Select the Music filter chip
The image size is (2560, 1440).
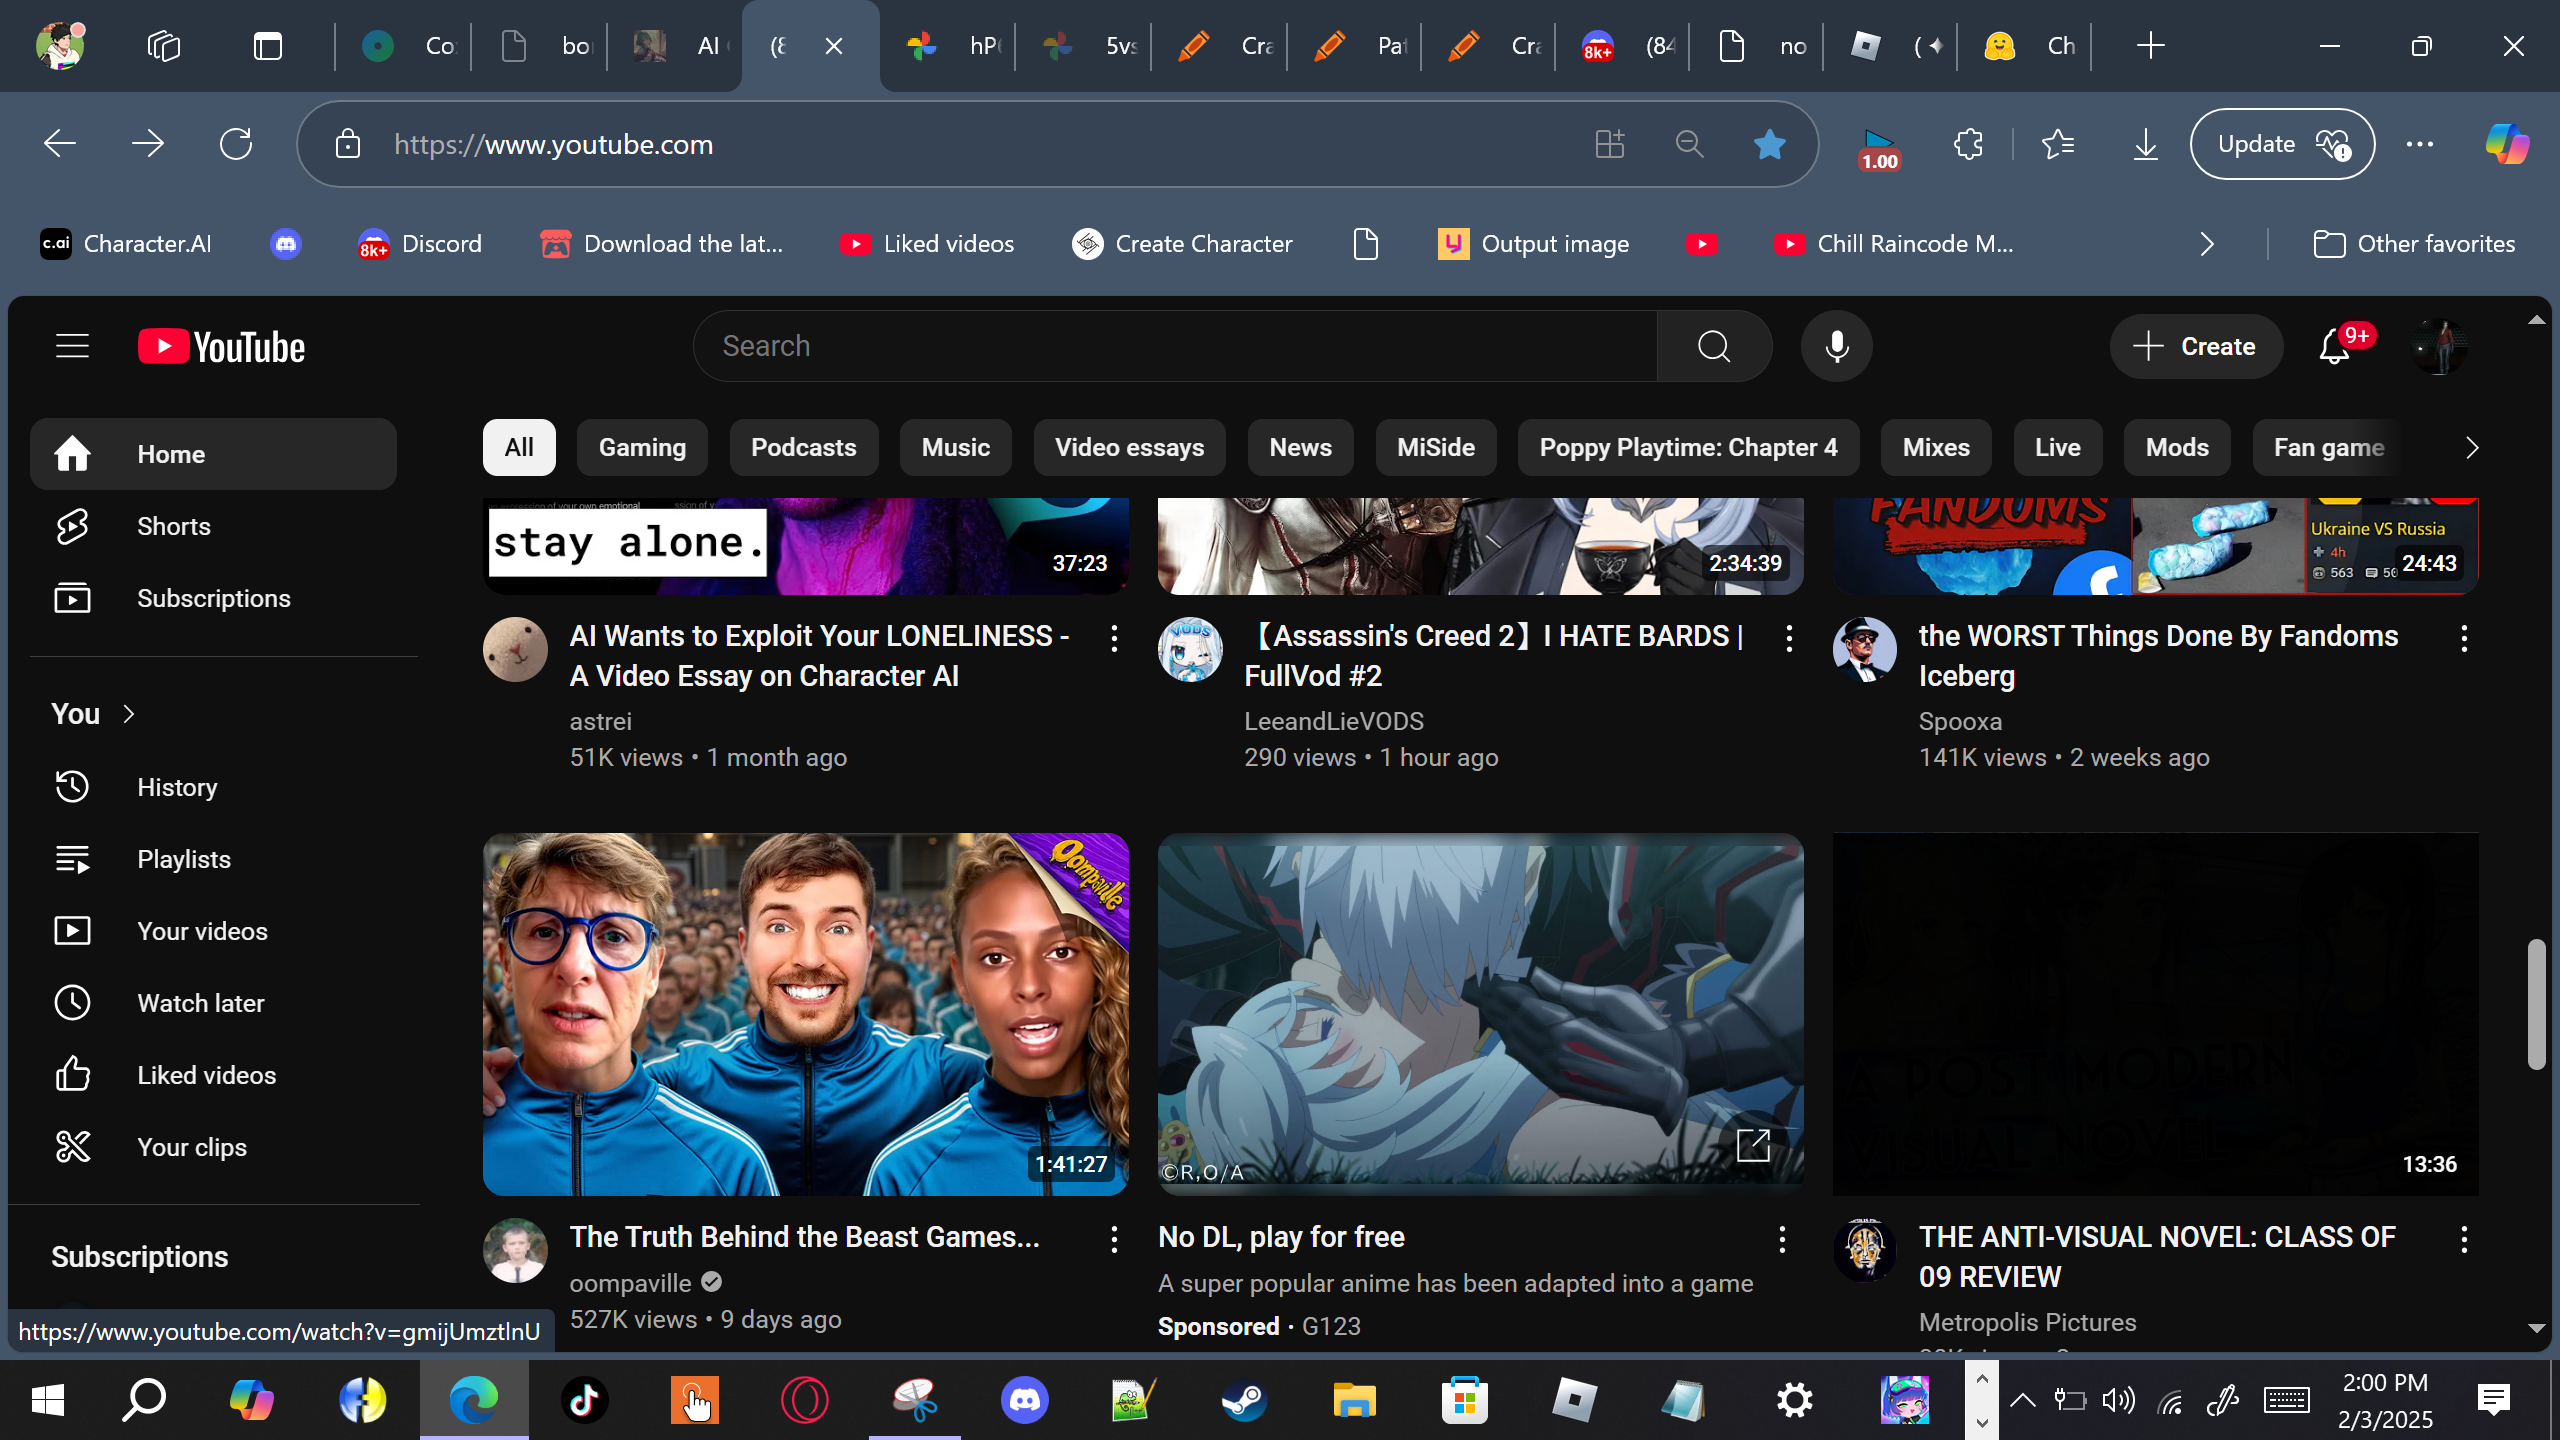tap(956, 448)
